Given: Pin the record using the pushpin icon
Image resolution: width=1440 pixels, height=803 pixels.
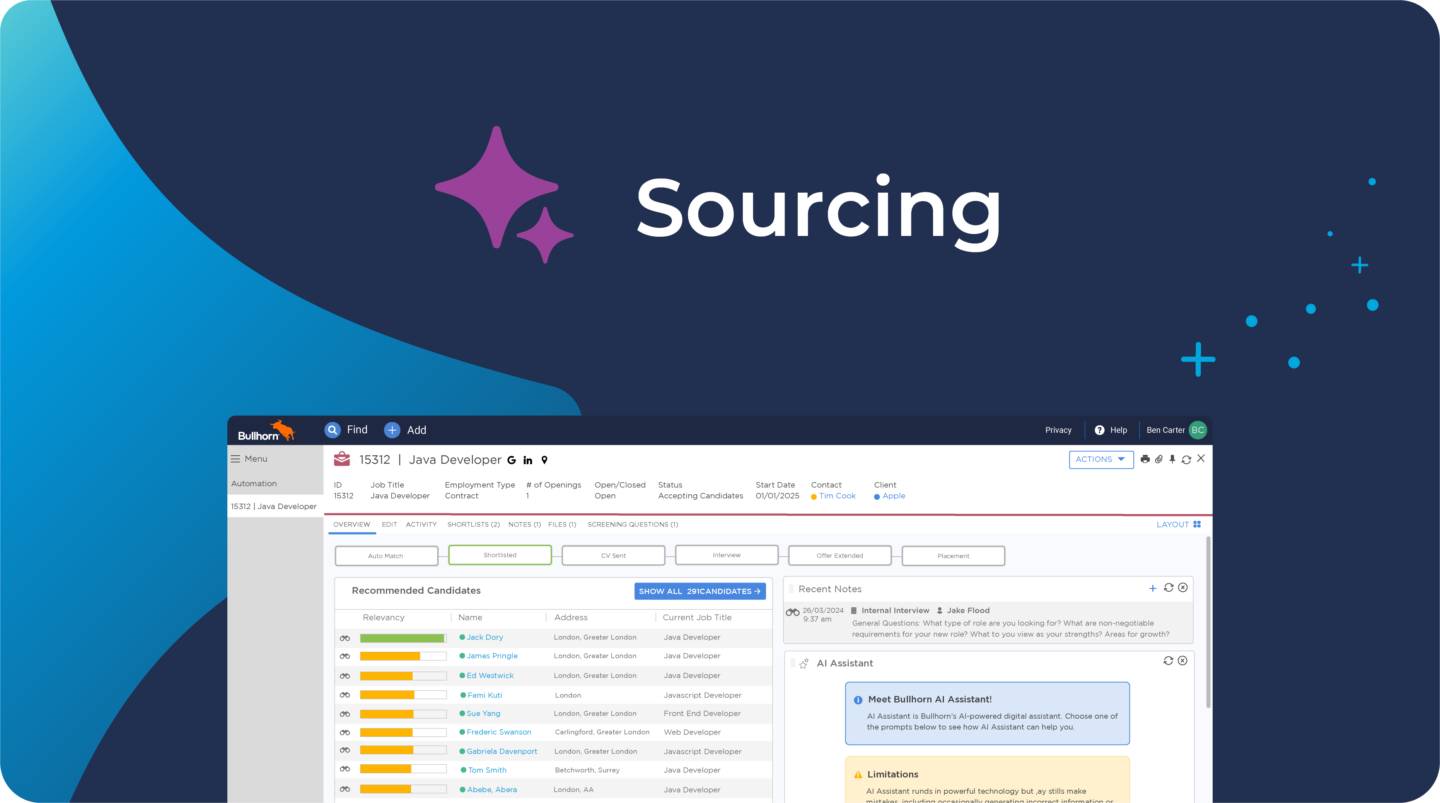Looking at the screenshot, I should (1172, 459).
